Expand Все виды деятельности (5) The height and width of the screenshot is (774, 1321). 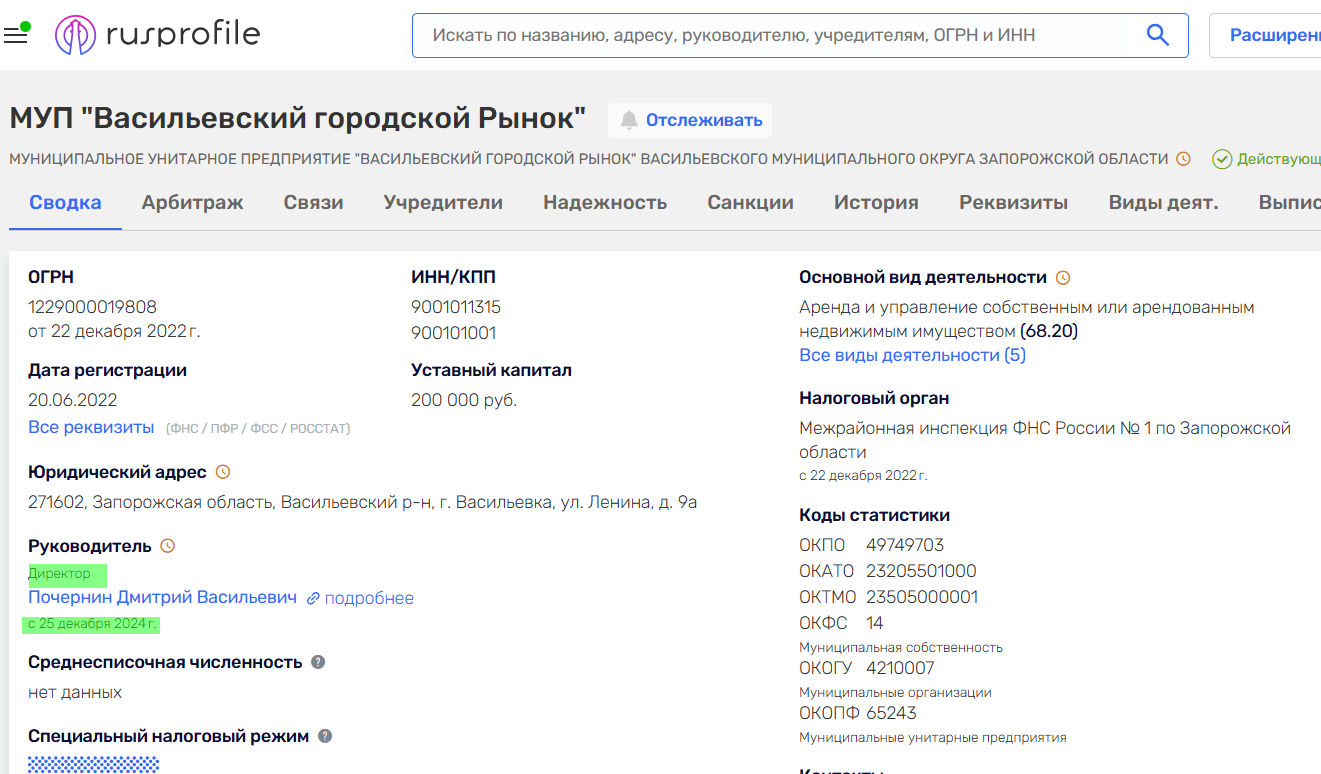click(x=912, y=354)
